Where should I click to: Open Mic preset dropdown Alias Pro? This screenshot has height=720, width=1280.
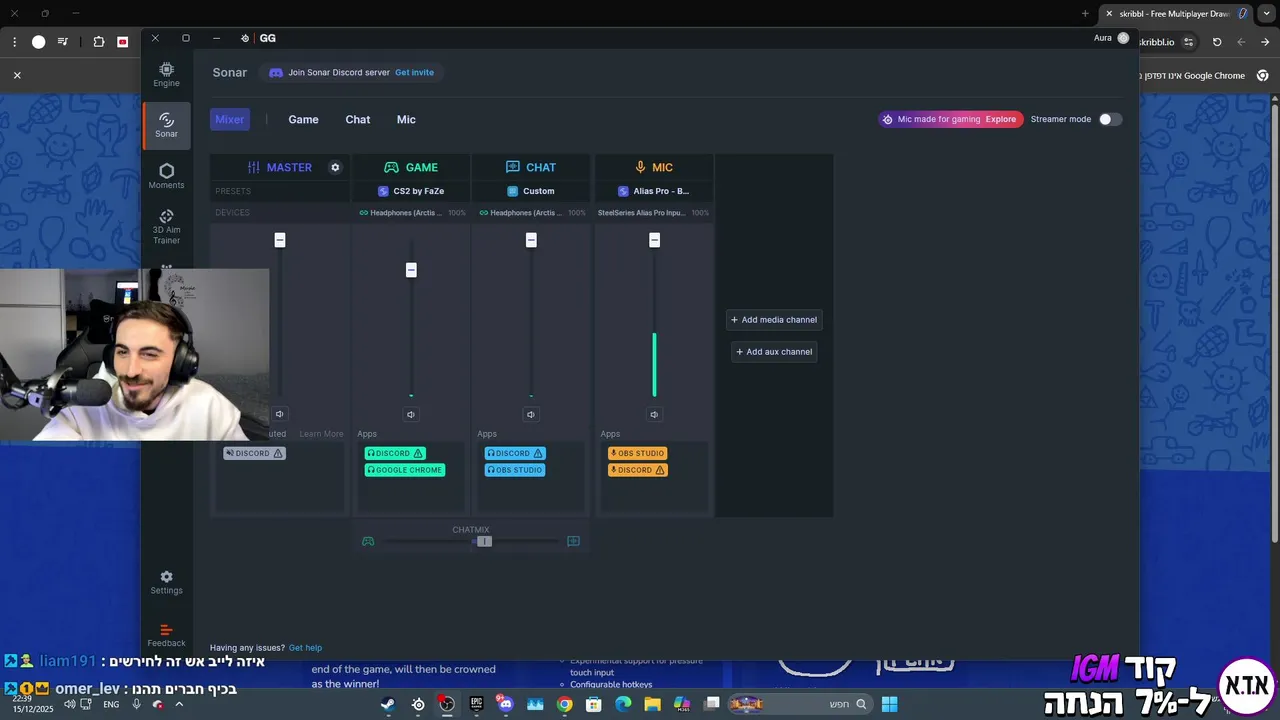pos(654,191)
